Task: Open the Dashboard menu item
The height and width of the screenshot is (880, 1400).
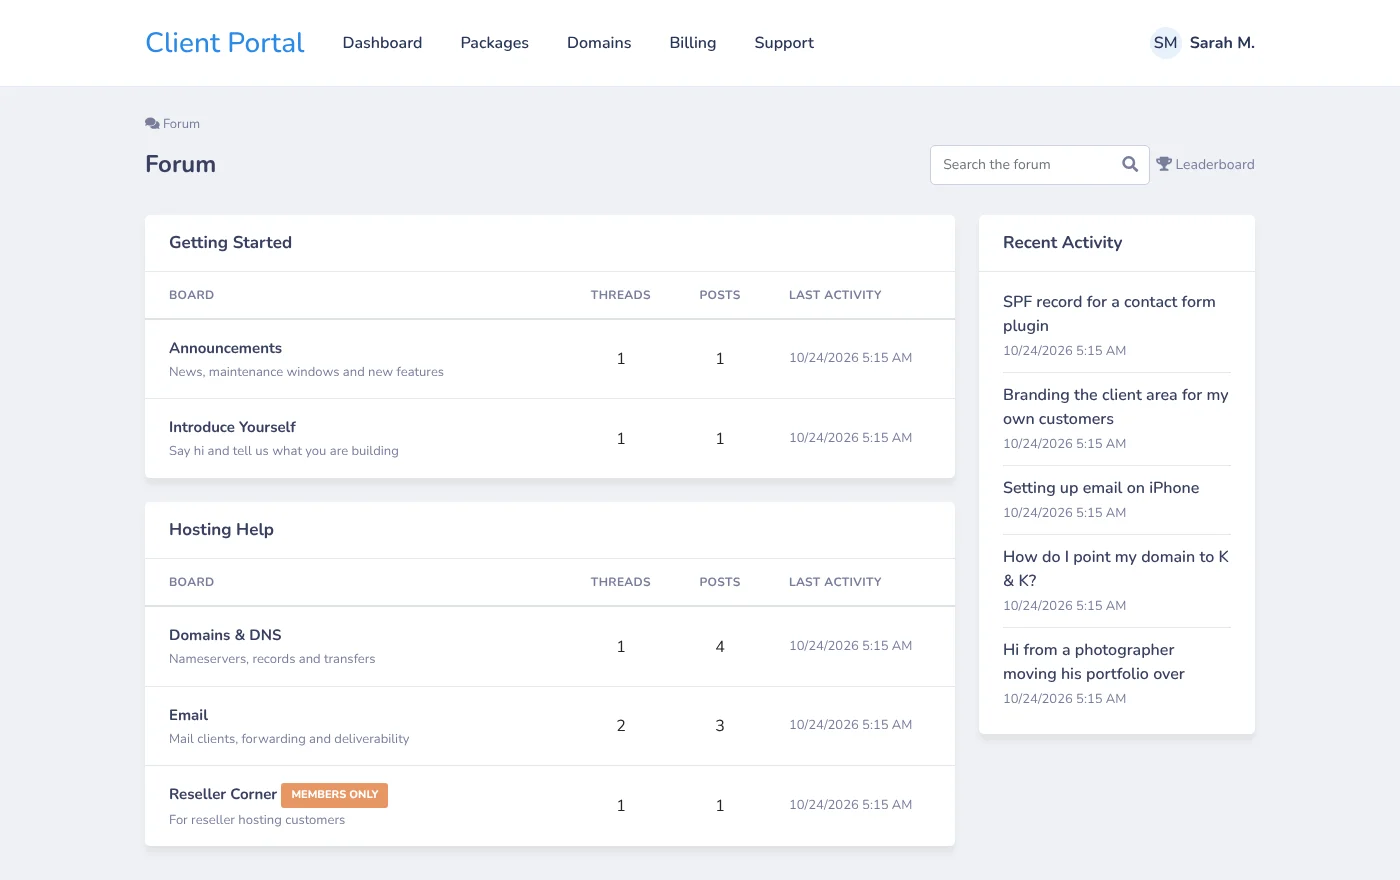Action: (x=382, y=43)
